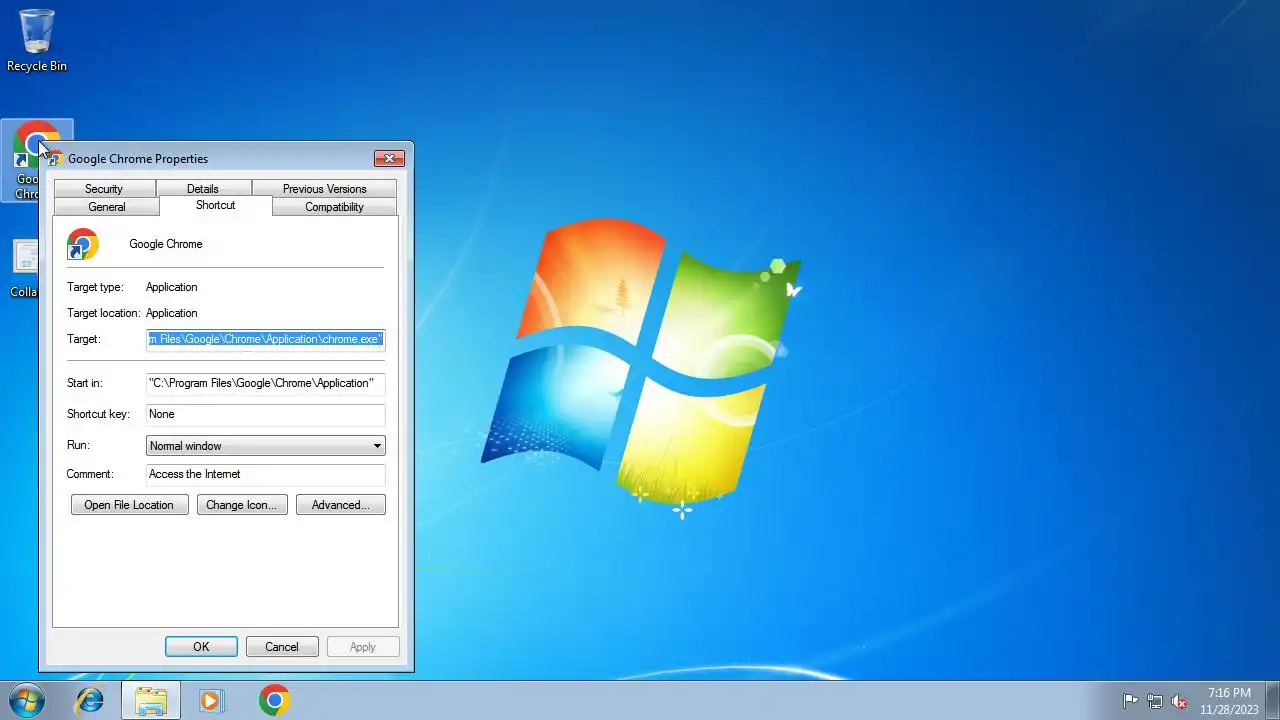The height and width of the screenshot is (720, 1280).
Task: Click the Shortcut key field showing None
Action: point(265,414)
